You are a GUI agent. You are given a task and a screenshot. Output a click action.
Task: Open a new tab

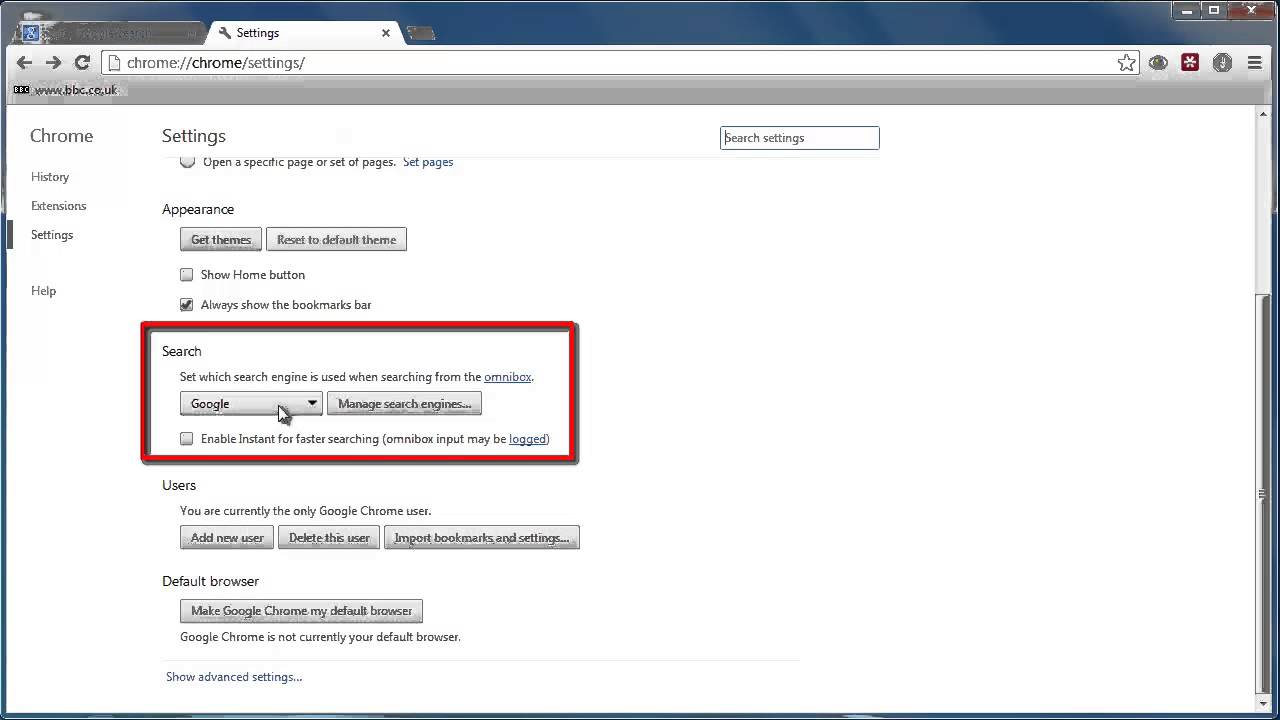(421, 33)
